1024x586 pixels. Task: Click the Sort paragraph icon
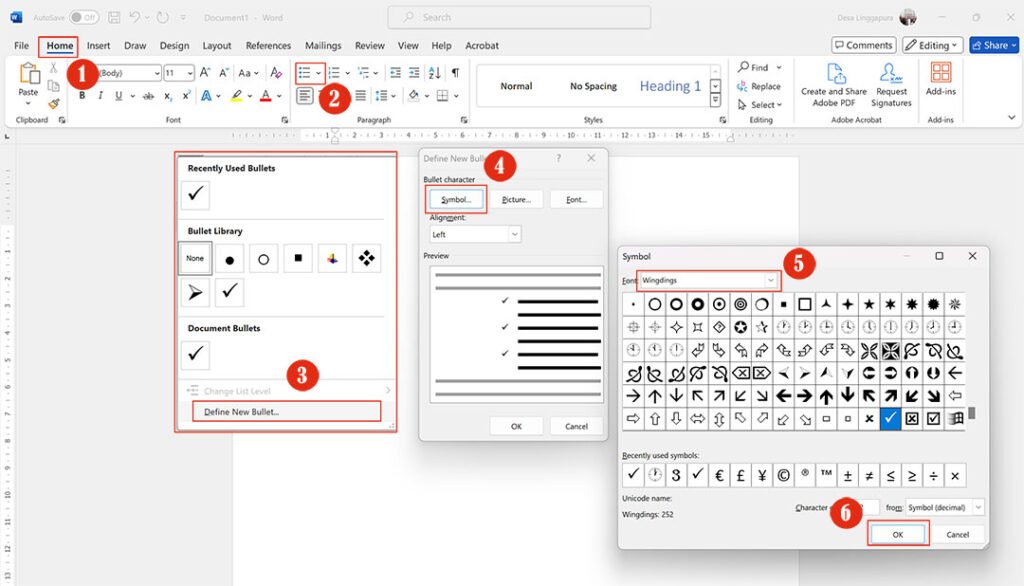click(435, 73)
